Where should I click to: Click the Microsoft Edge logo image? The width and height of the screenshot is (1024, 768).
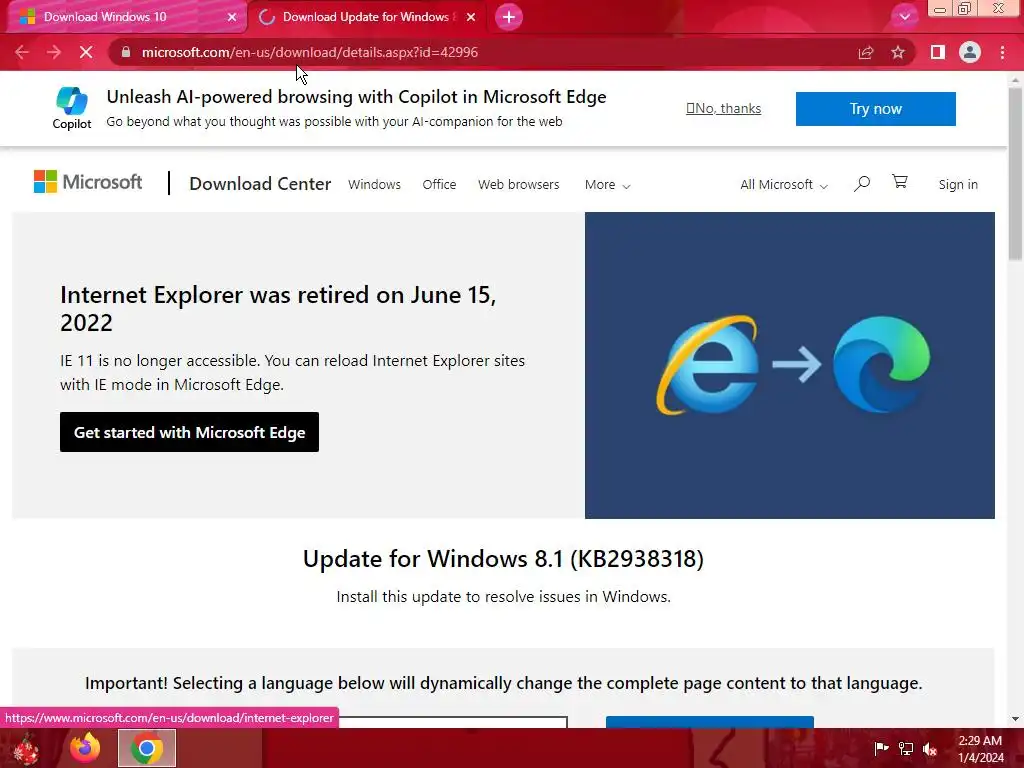click(881, 364)
